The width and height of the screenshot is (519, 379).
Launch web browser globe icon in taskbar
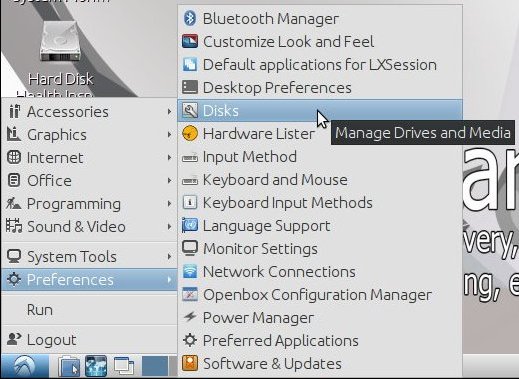tap(96, 366)
